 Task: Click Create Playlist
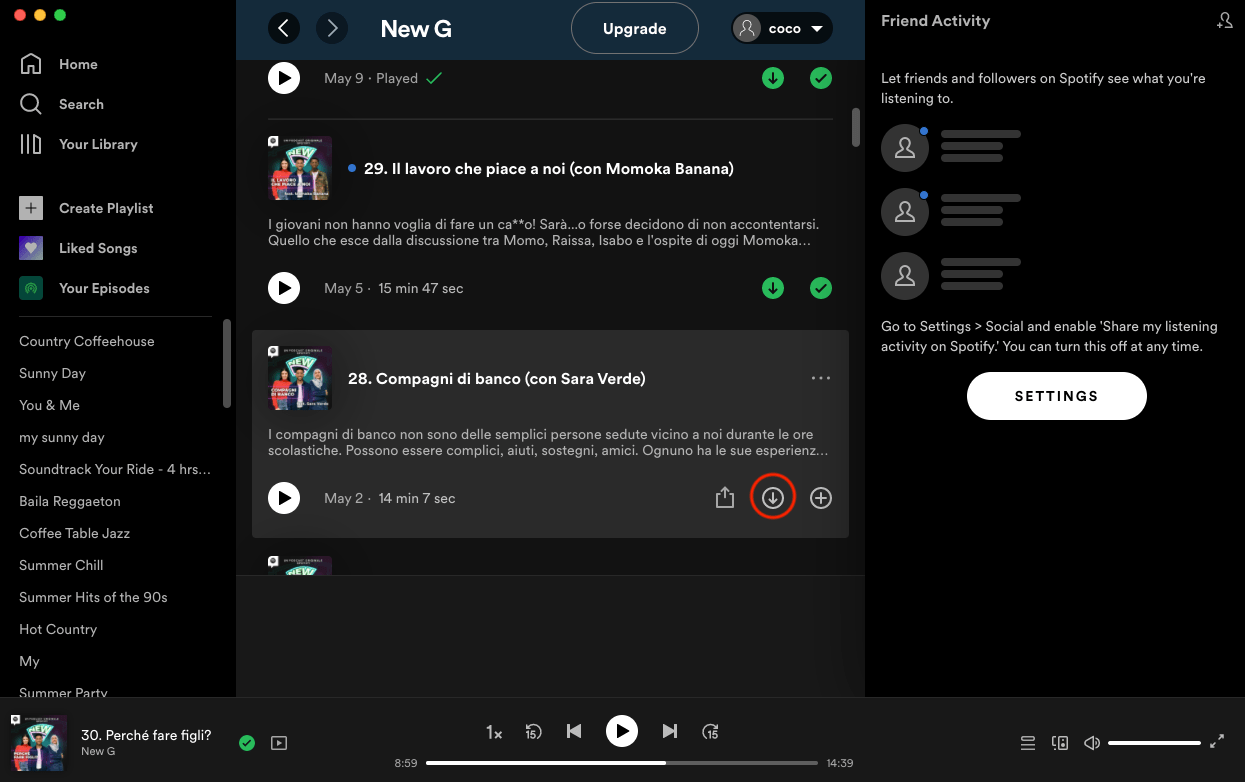pyautogui.click(x=87, y=208)
